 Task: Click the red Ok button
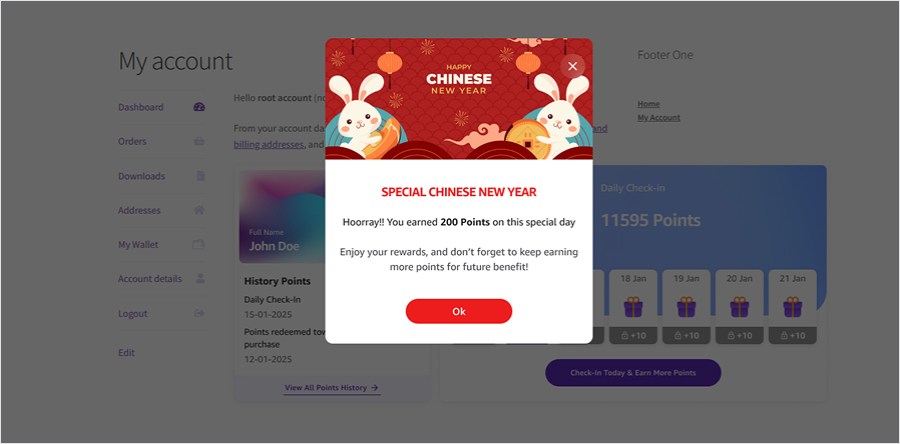(459, 311)
